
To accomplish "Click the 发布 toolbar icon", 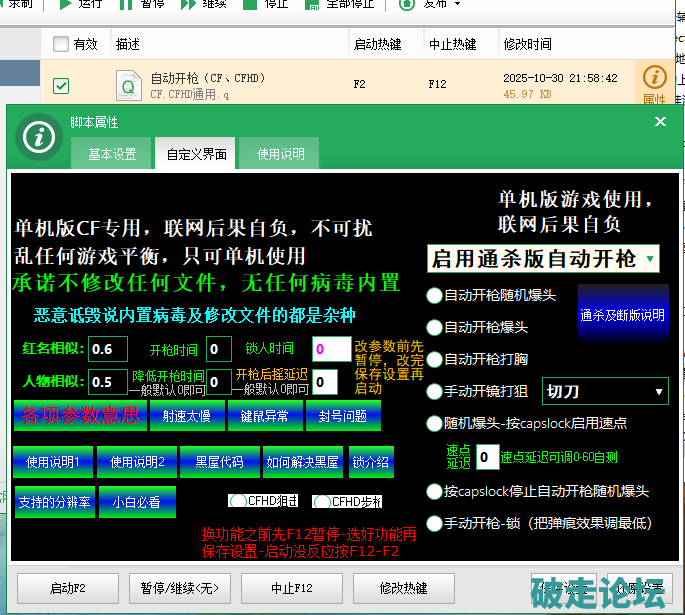I will pyautogui.click(x=407, y=4).
